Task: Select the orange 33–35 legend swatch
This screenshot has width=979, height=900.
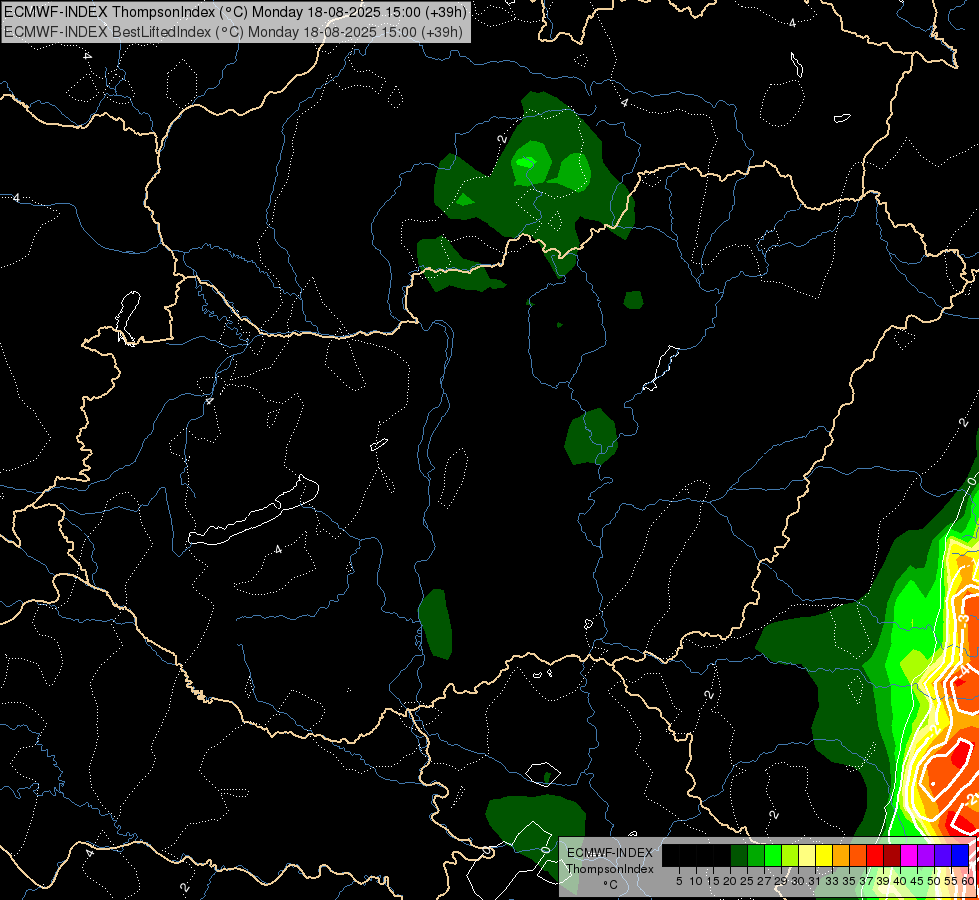Action: pyautogui.click(x=841, y=855)
